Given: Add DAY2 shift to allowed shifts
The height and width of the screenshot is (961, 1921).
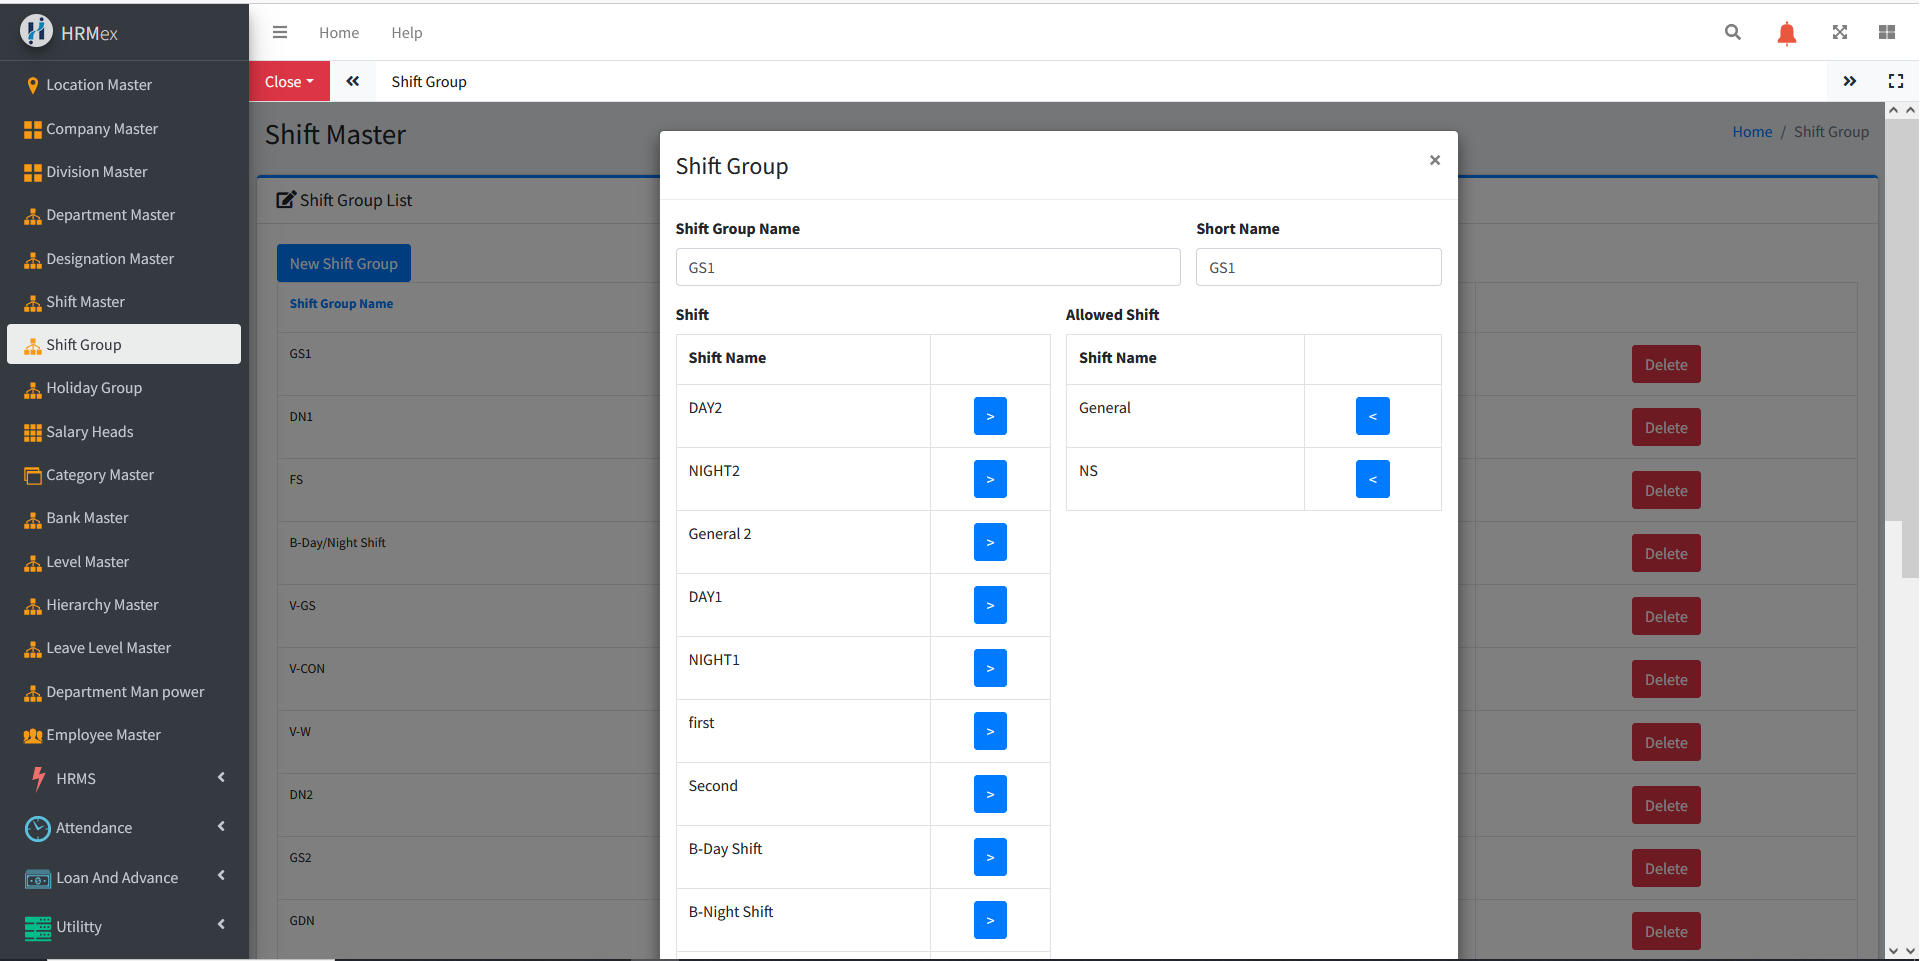Looking at the screenshot, I should (x=990, y=416).
